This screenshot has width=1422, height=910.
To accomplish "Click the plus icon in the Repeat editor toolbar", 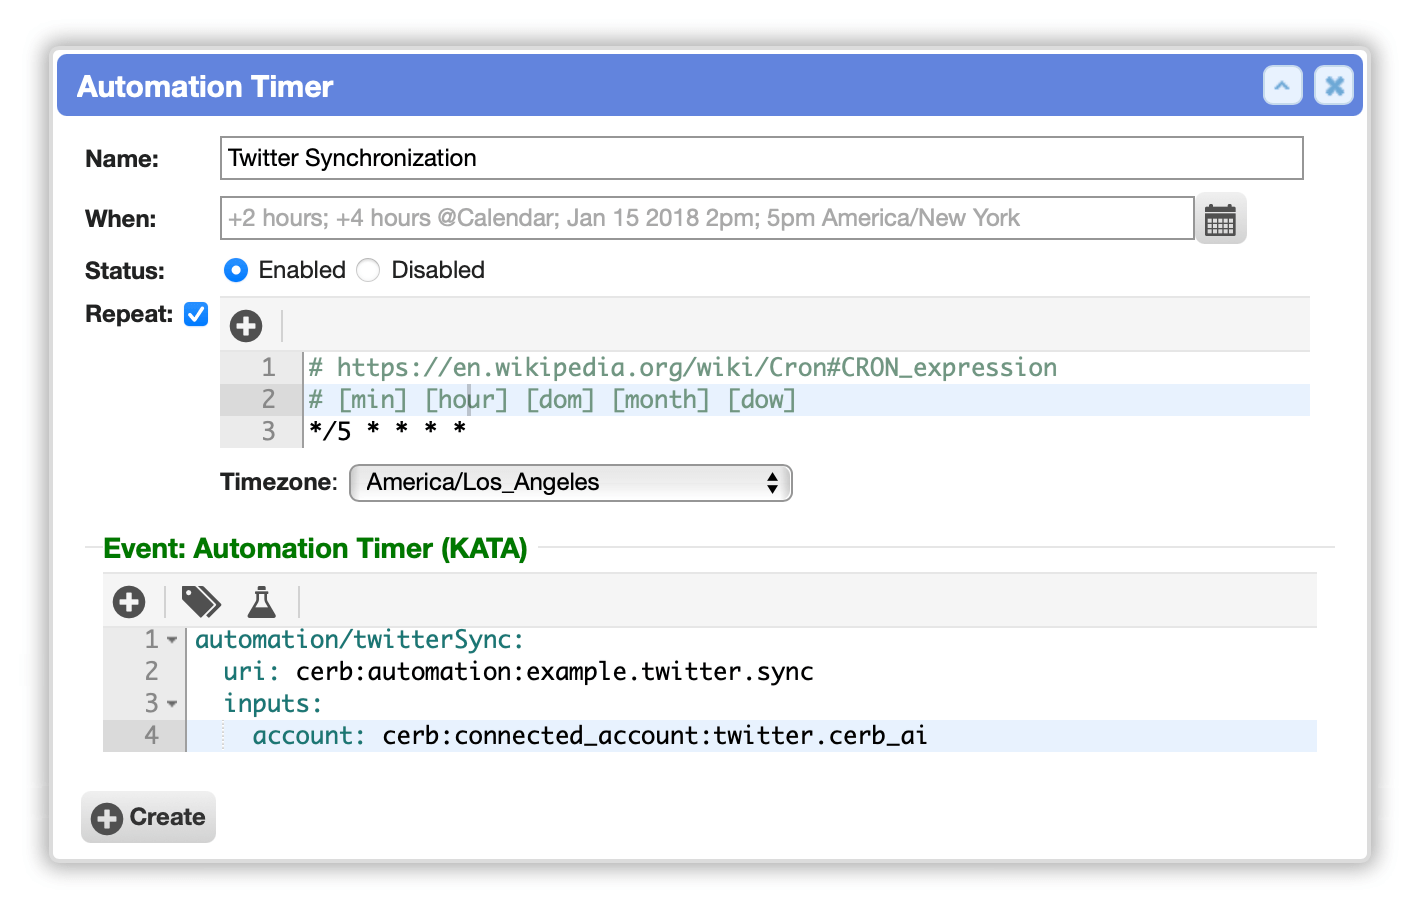I will click(x=246, y=325).
